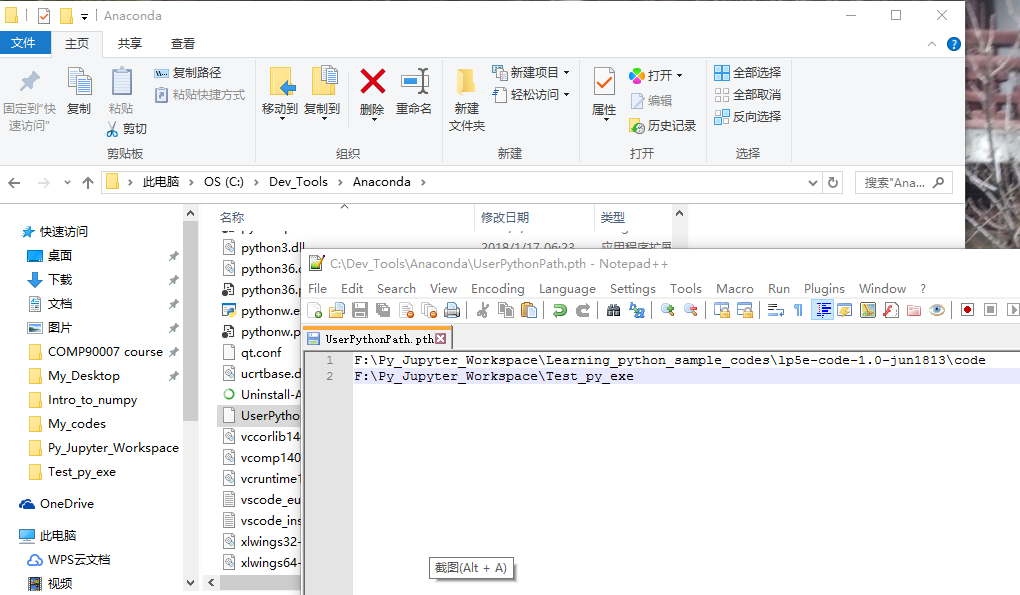Collapse the Explorer ribbon using chevron

[x=932, y=44]
